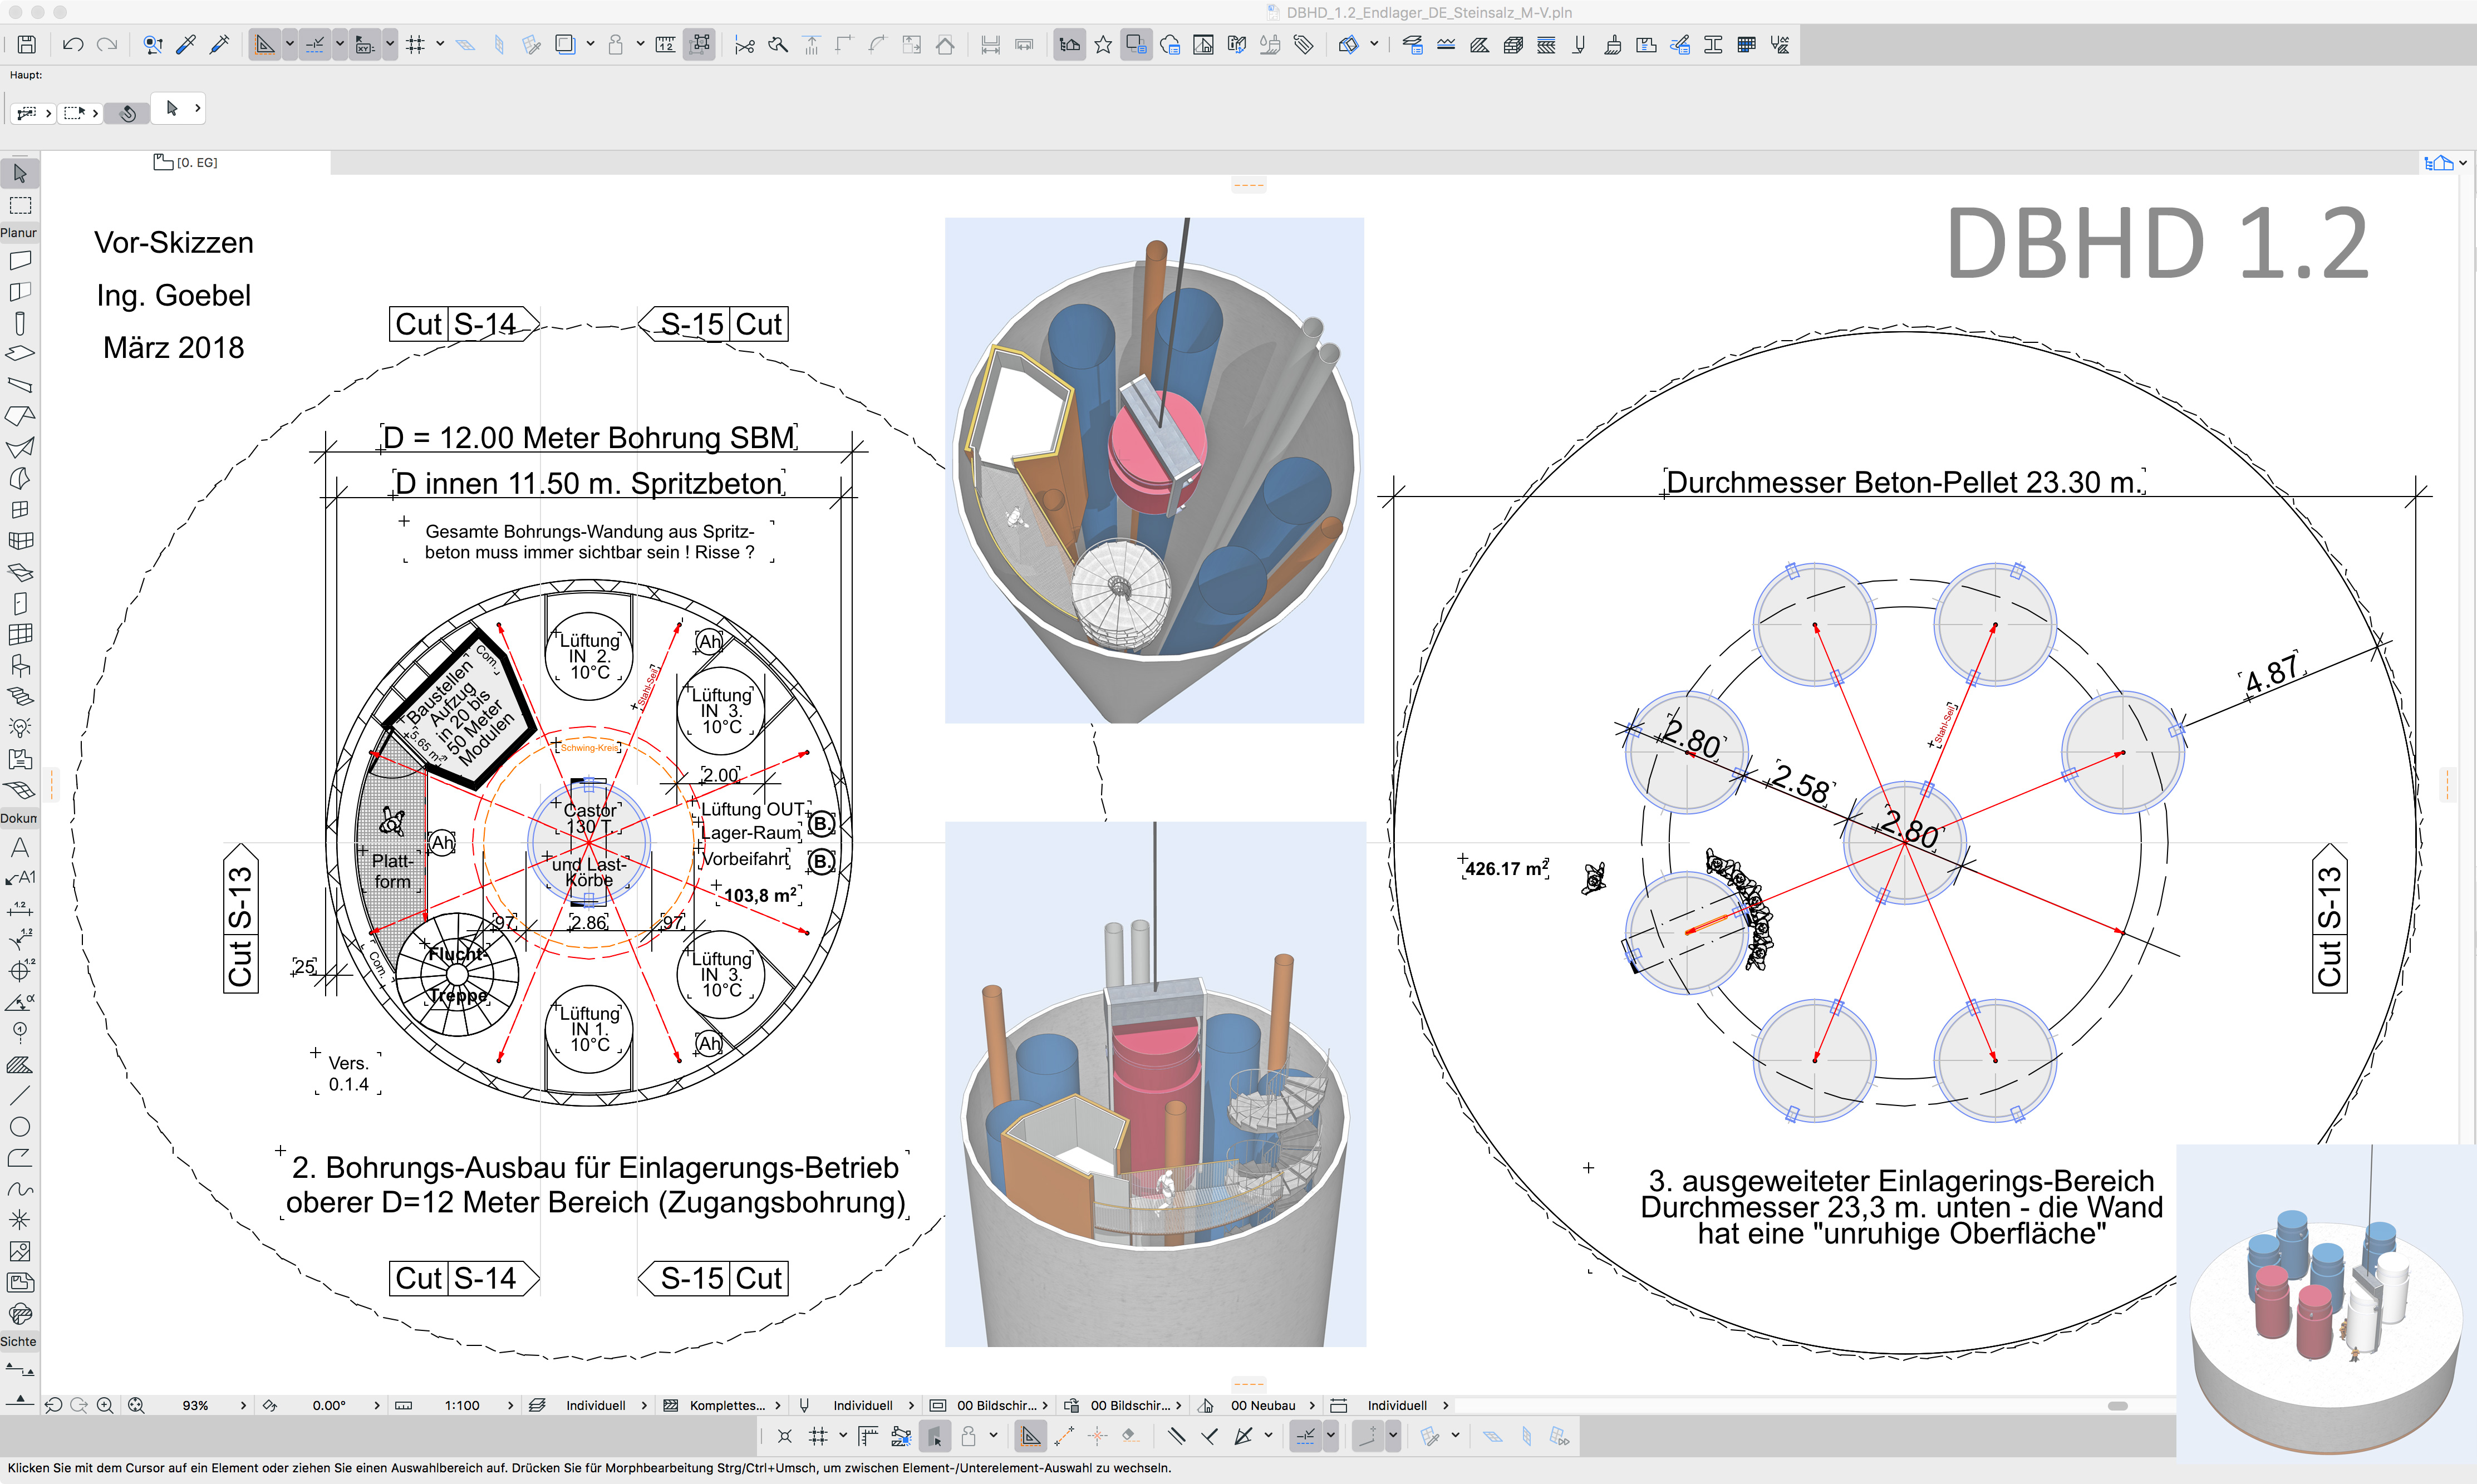The width and height of the screenshot is (2477, 1484).
Task: Open the Dokument toolbox section header
Action: click(19, 818)
